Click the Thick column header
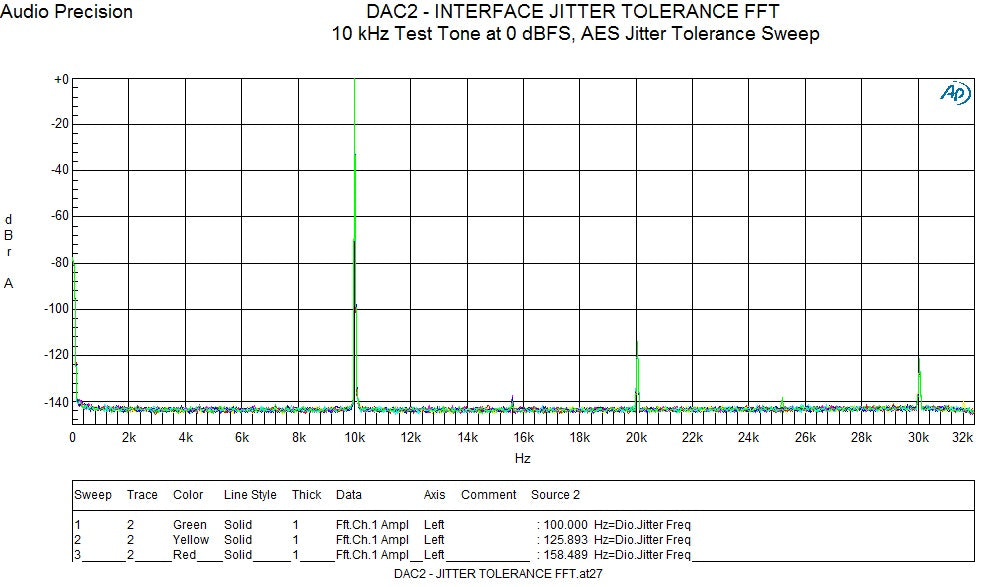The width and height of the screenshot is (997, 587). (x=306, y=494)
